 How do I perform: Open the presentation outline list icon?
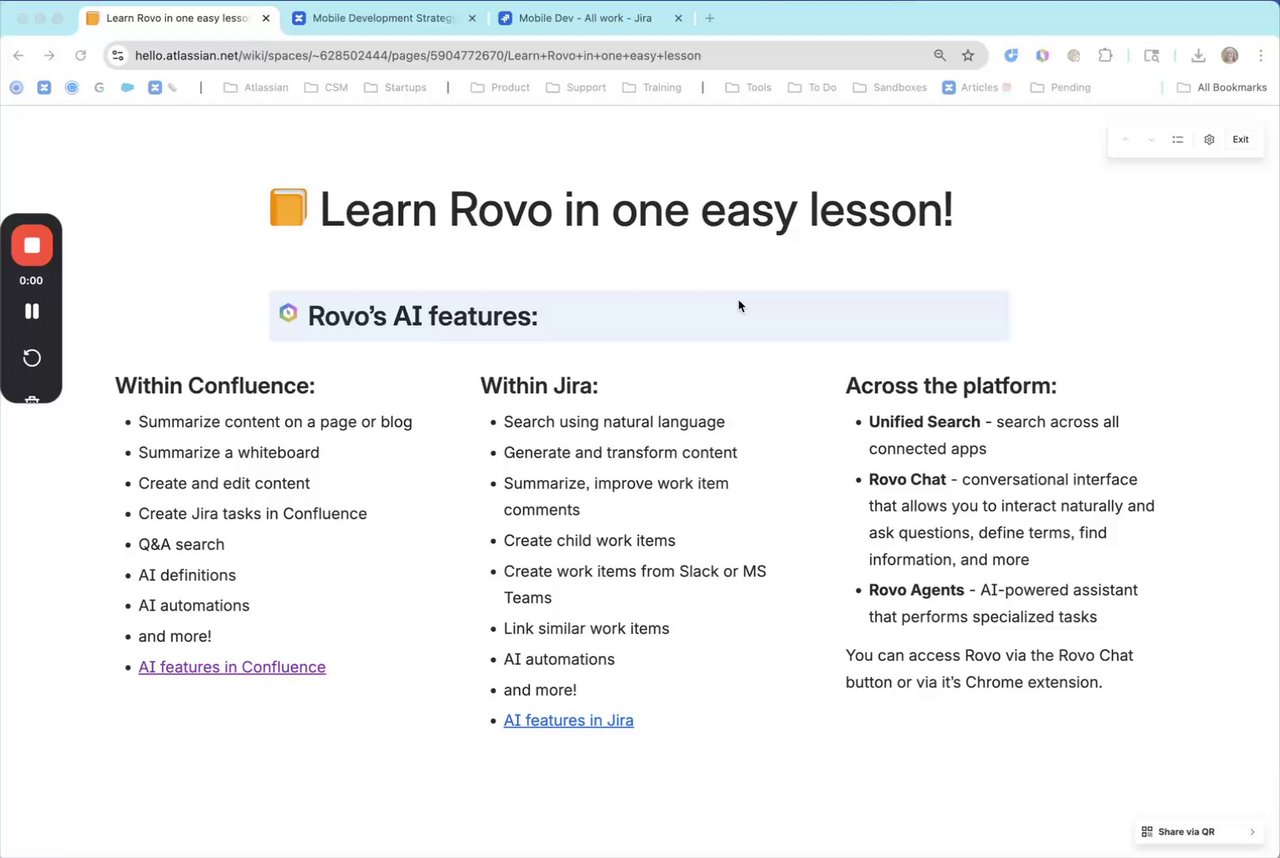[x=1178, y=140]
